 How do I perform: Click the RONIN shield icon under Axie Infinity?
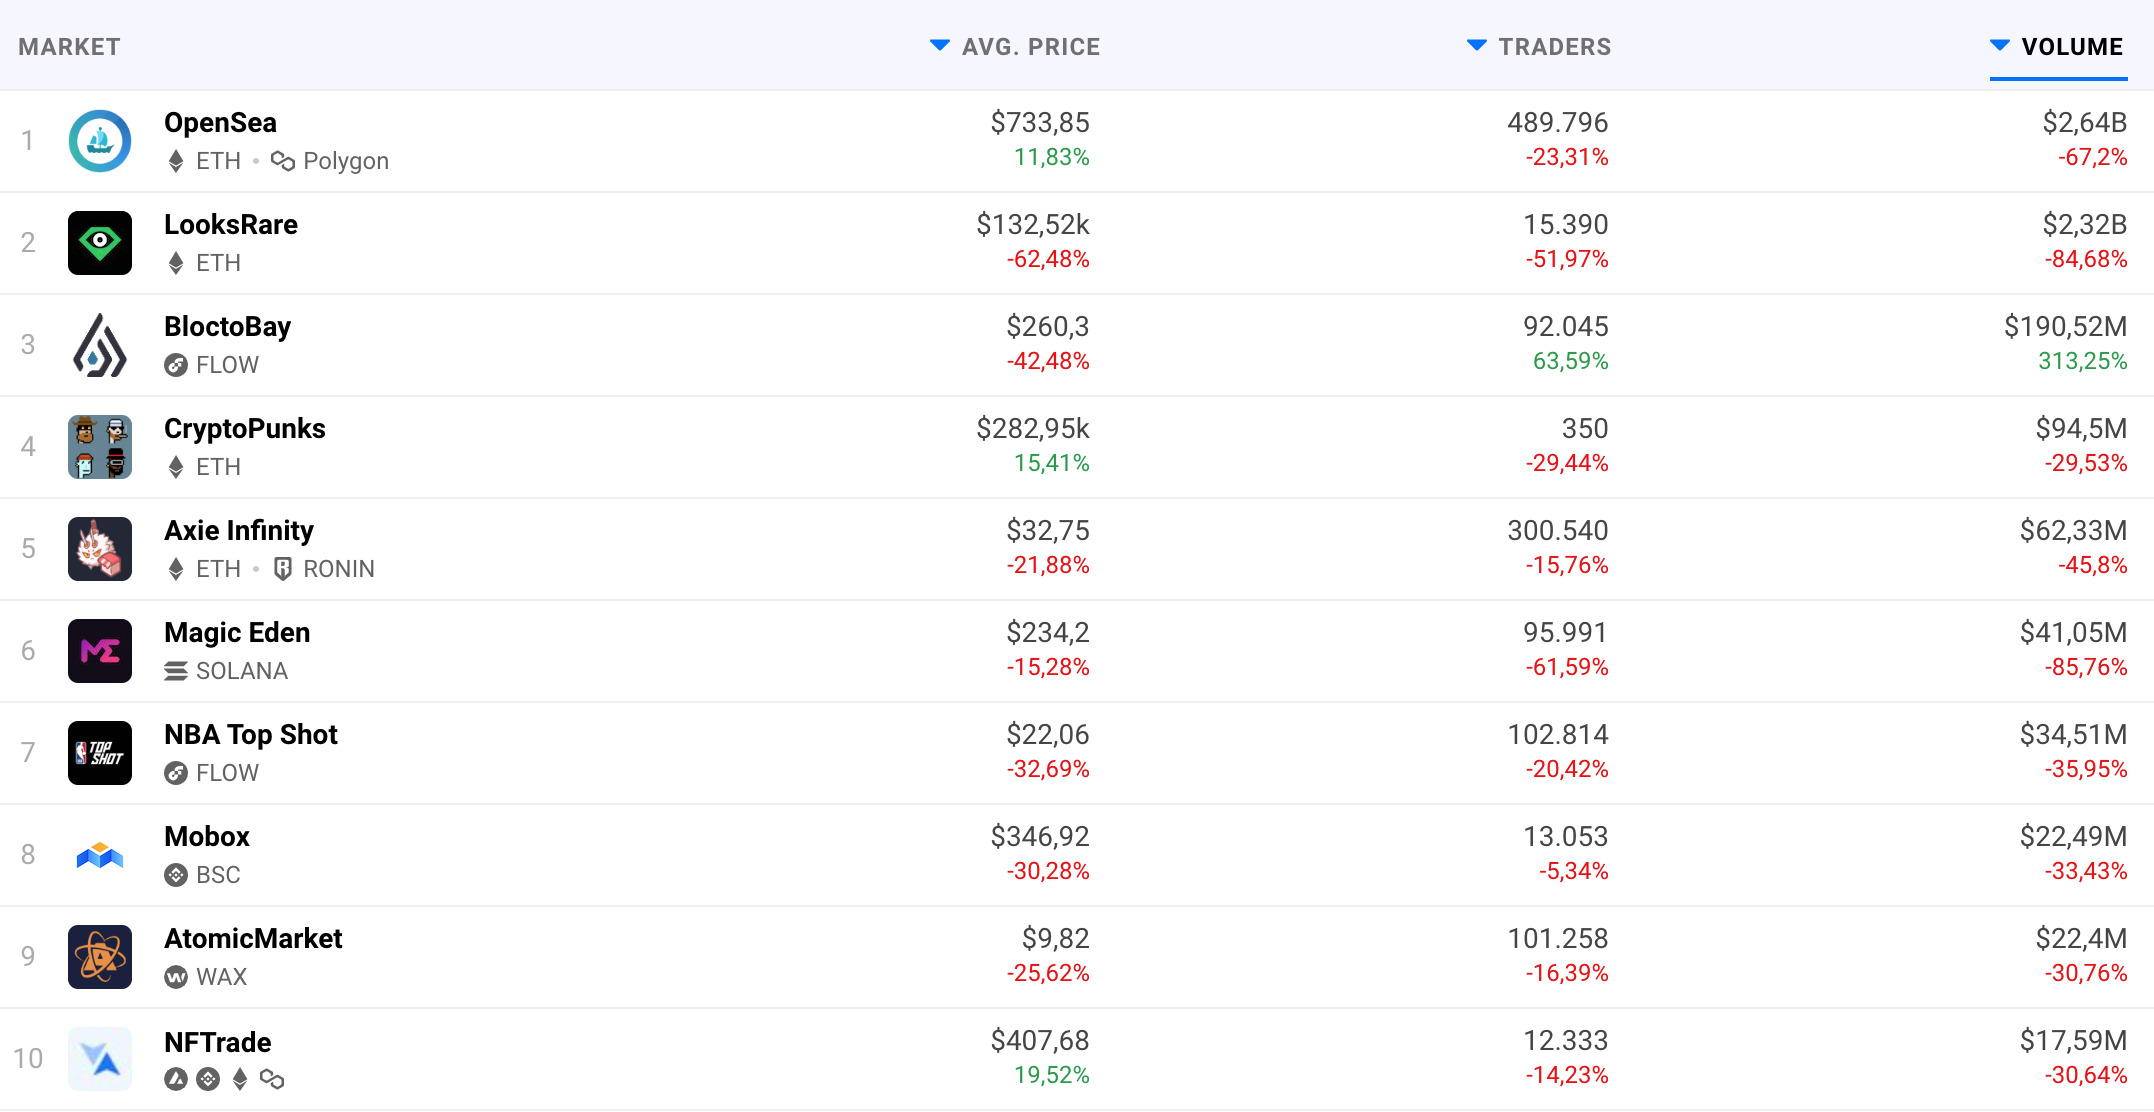tap(283, 569)
